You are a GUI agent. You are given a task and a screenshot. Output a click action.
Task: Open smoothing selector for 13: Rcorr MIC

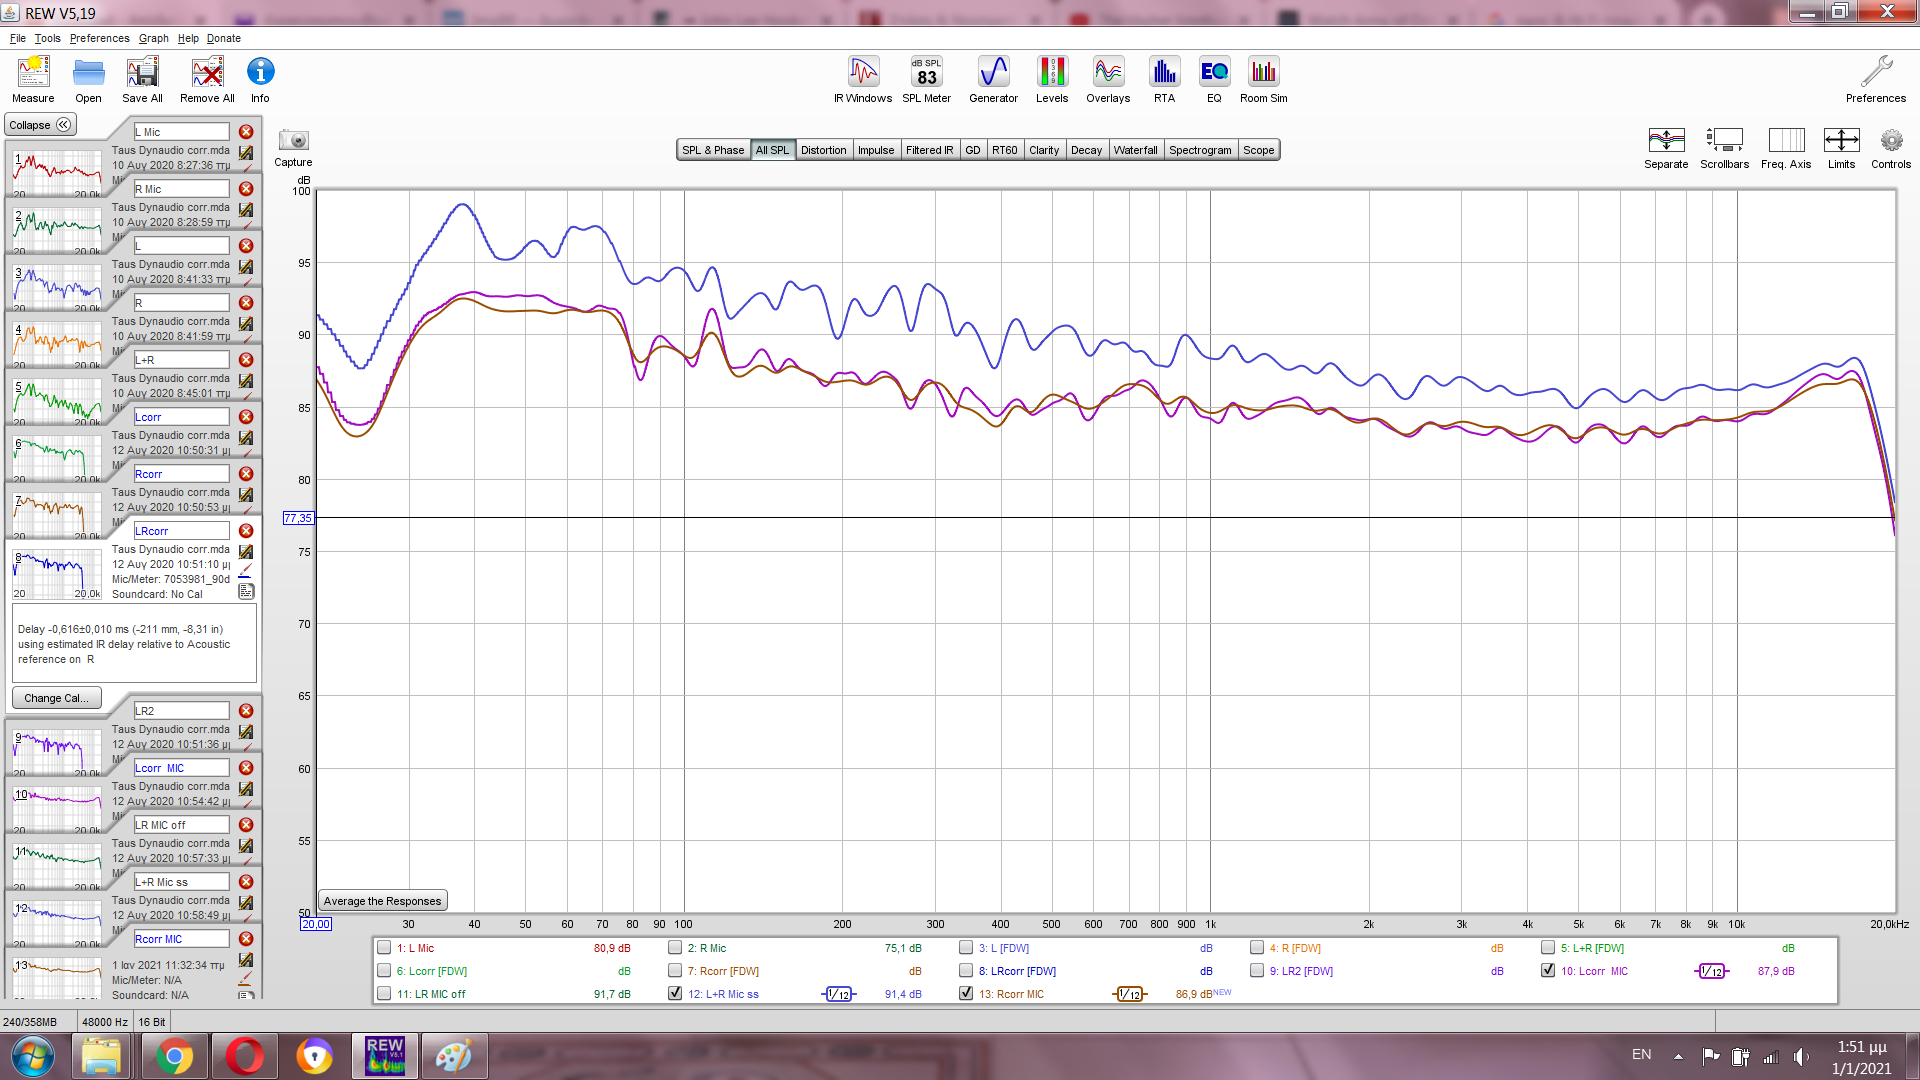pos(1129,994)
